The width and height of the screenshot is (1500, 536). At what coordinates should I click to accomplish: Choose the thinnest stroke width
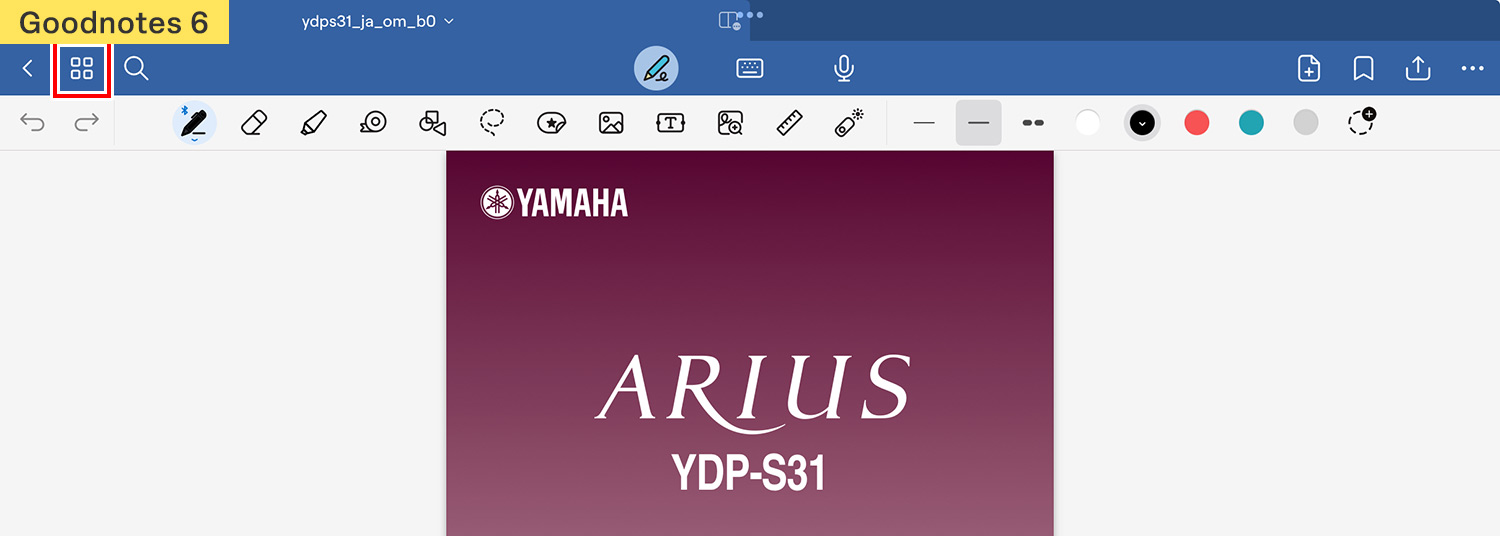coord(924,123)
